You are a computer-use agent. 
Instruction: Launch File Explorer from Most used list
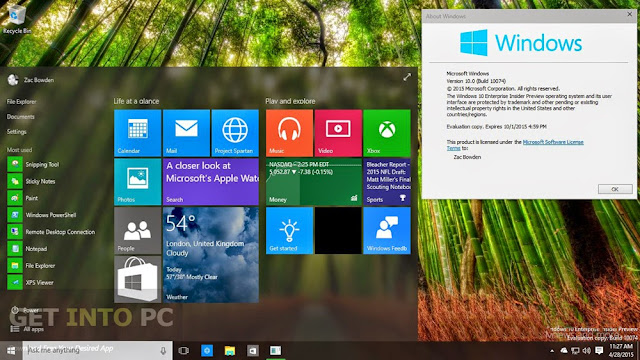pyautogui.click(x=31, y=266)
